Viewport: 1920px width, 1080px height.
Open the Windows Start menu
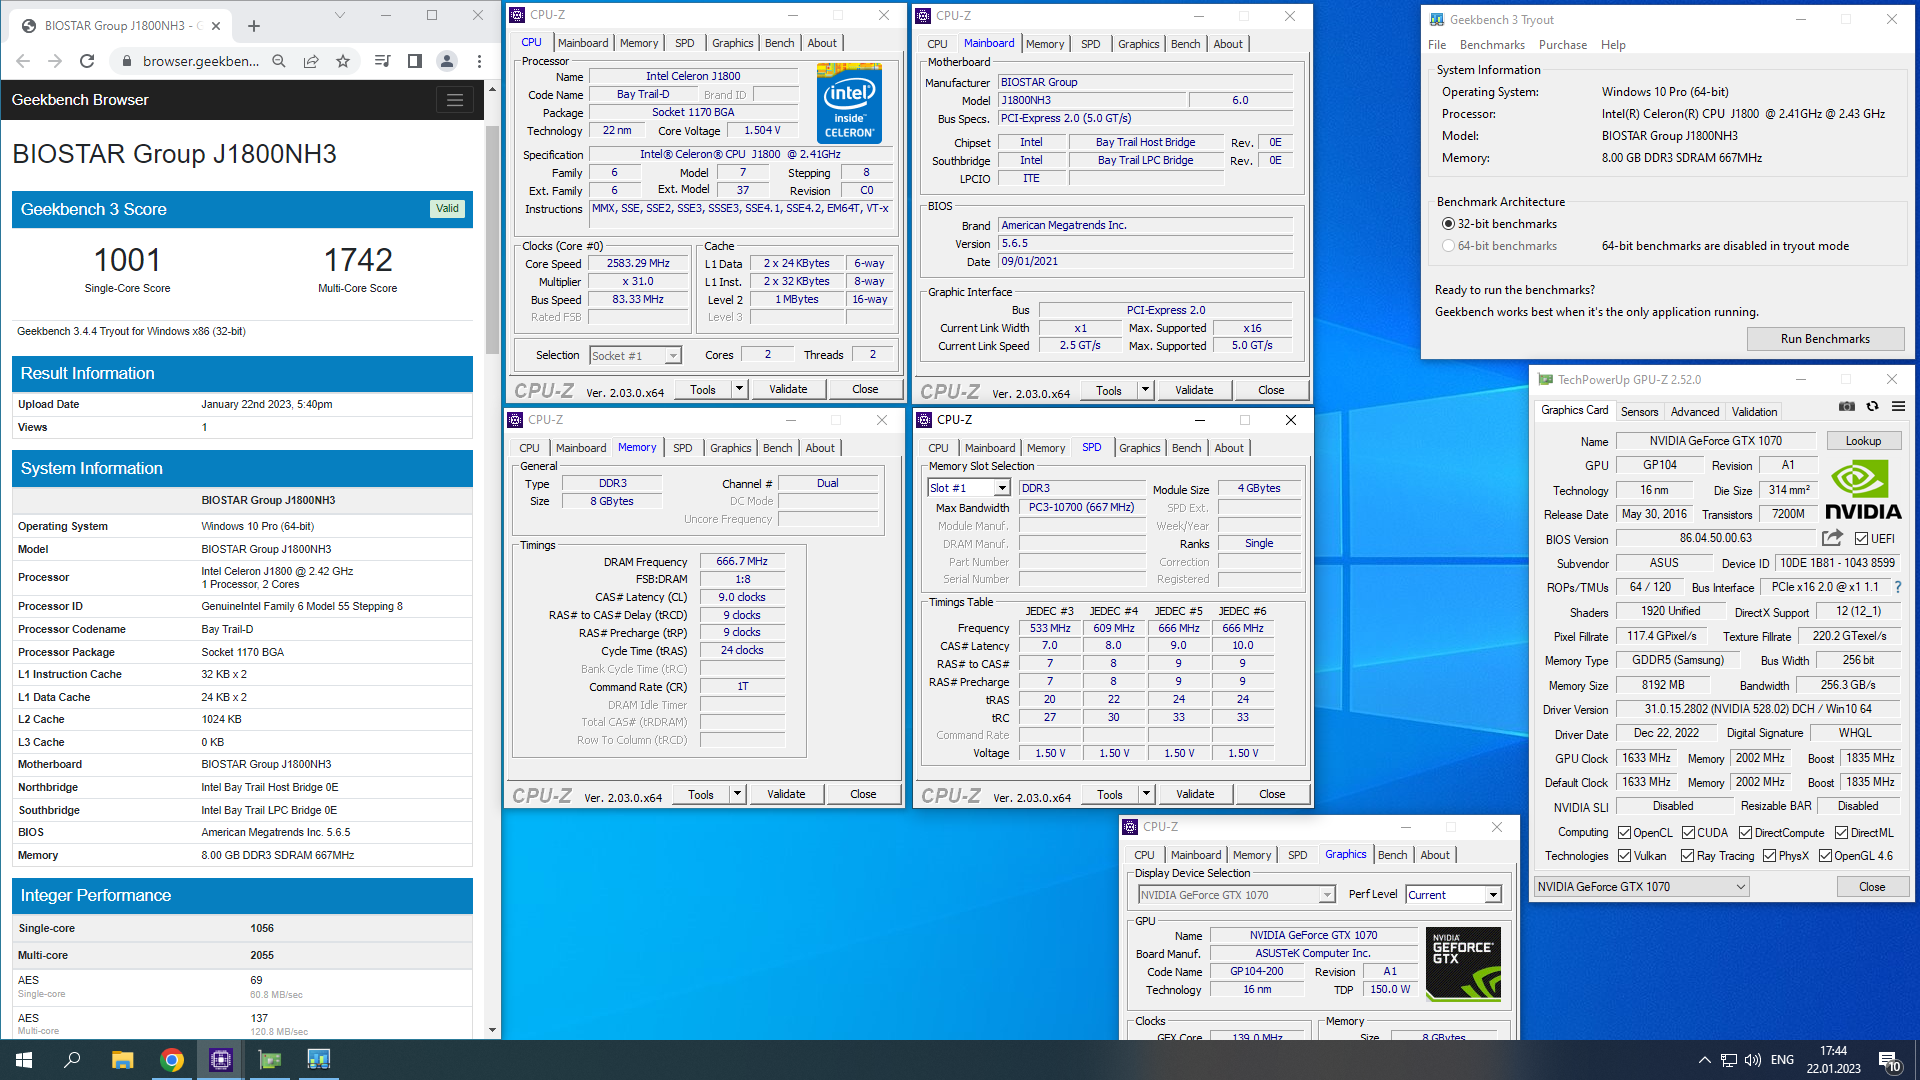[x=24, y=1060]
